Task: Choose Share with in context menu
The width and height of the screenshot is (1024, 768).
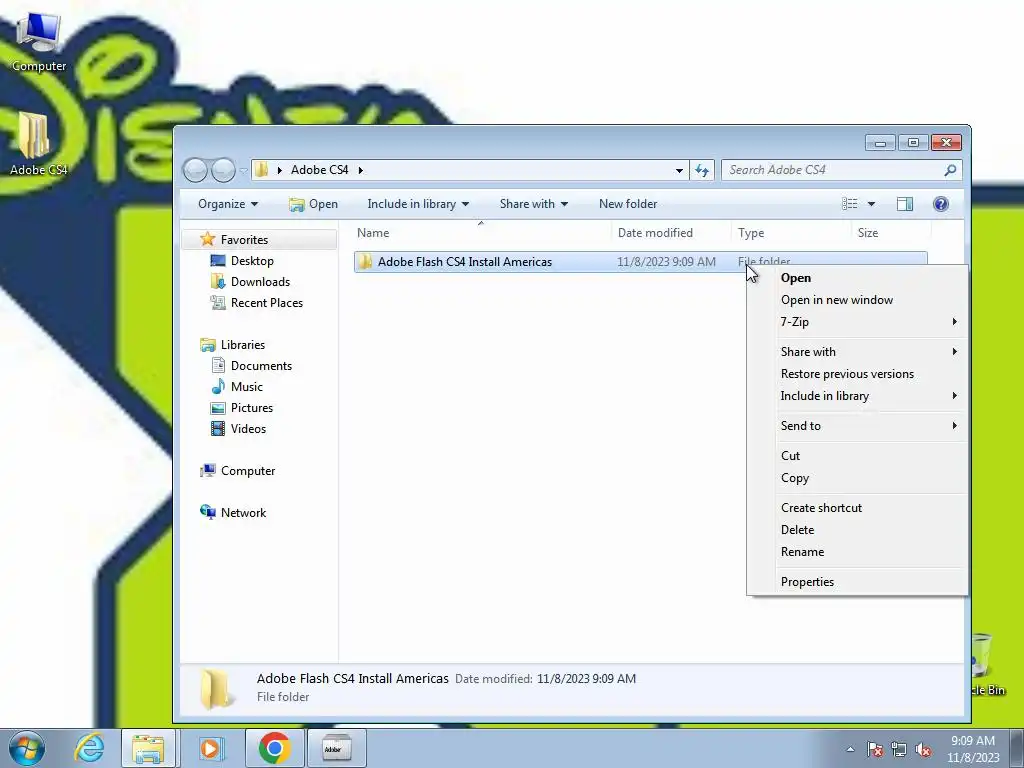Action: pos(857,351)
